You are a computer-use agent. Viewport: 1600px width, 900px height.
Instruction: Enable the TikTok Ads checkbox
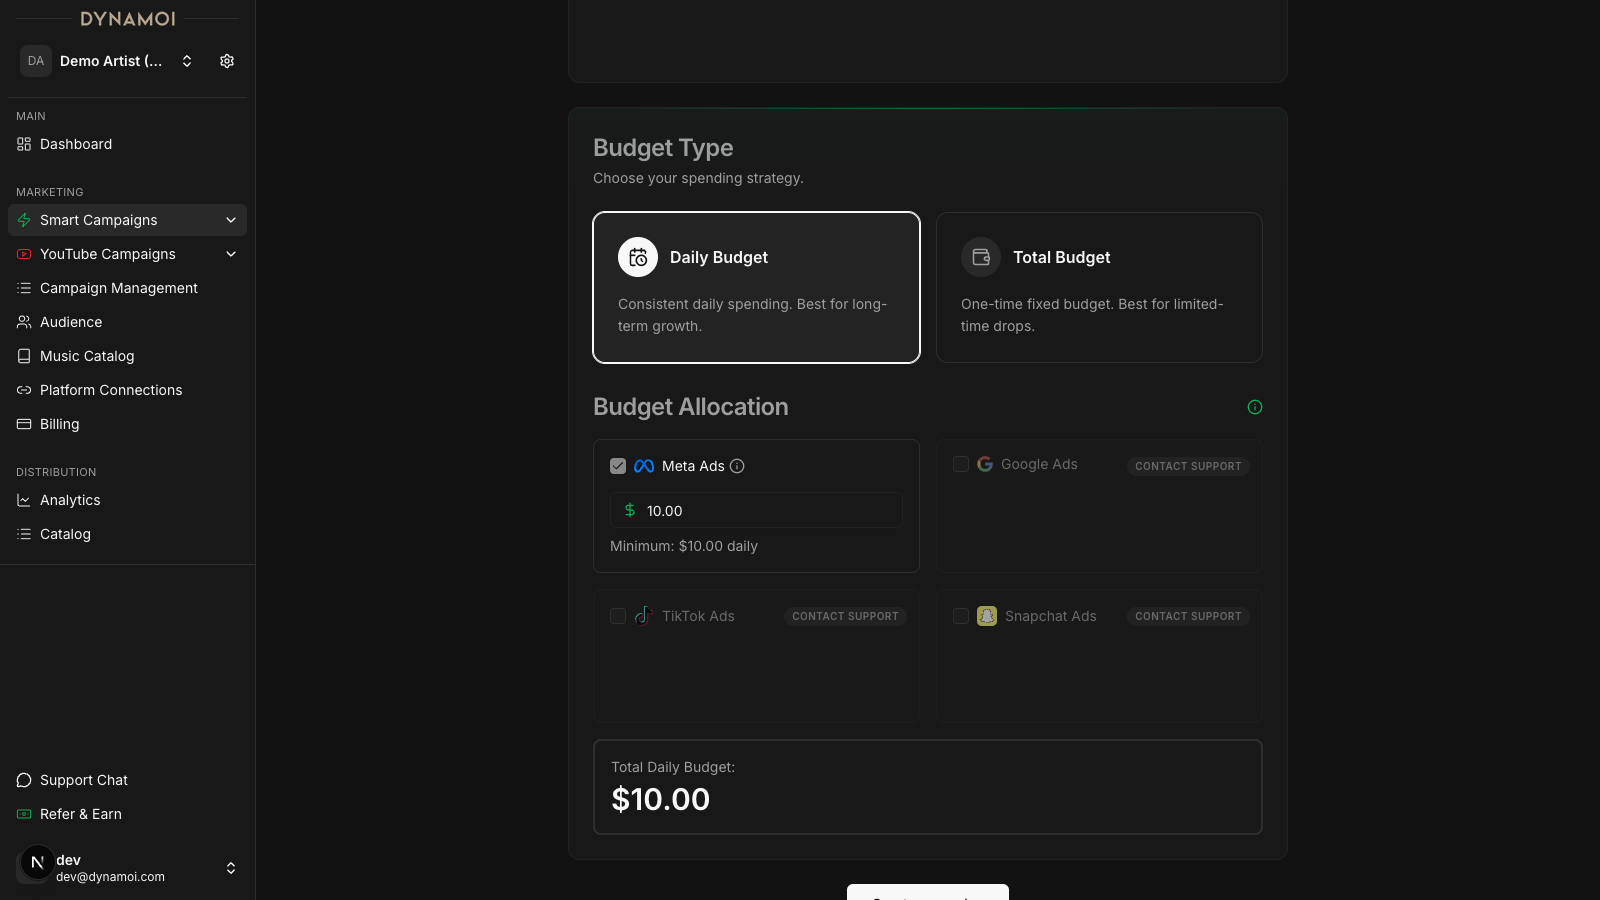coord(618,616)
